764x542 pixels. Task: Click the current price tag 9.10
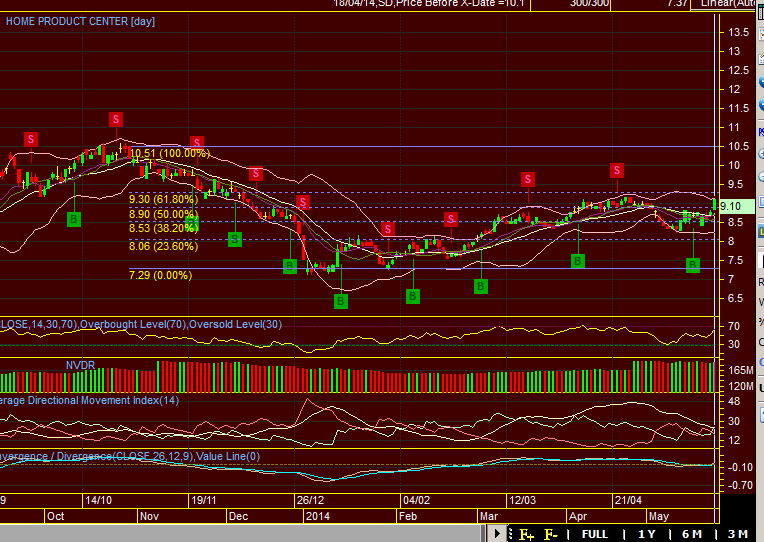(x=736, y=206)
